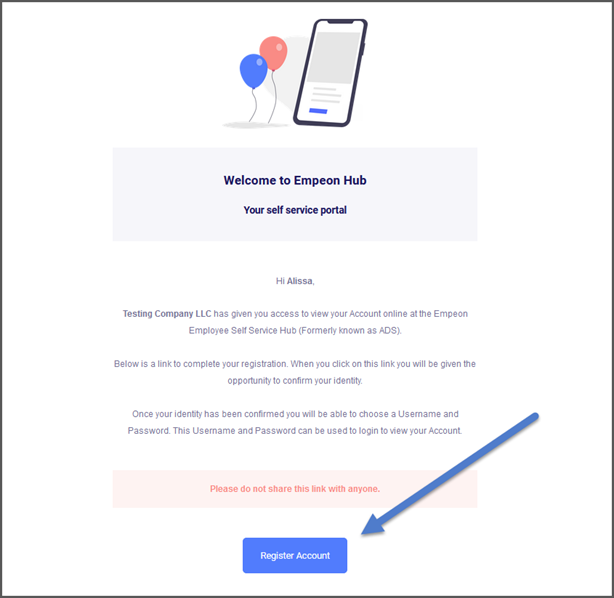Image resolution: width=614 pixels, height=598 pixels.
Task: Select the Your self service portal subtitle
Action: point(295,210)
